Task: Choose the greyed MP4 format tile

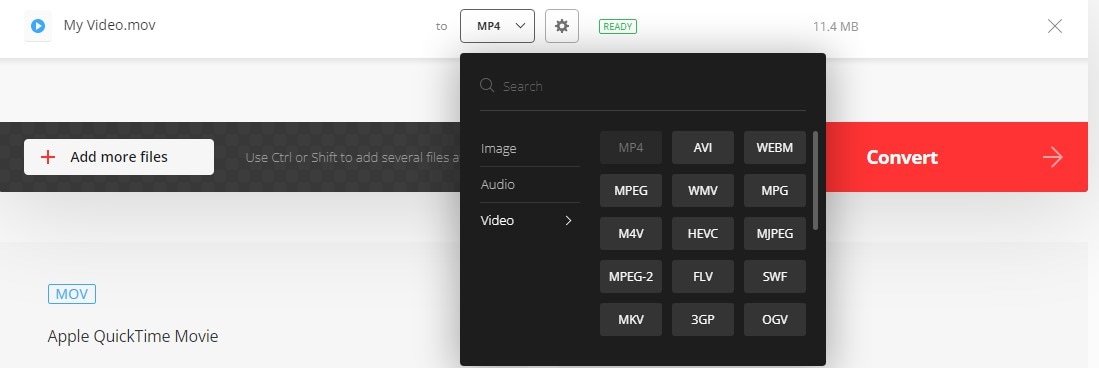Action: point(631,147)
